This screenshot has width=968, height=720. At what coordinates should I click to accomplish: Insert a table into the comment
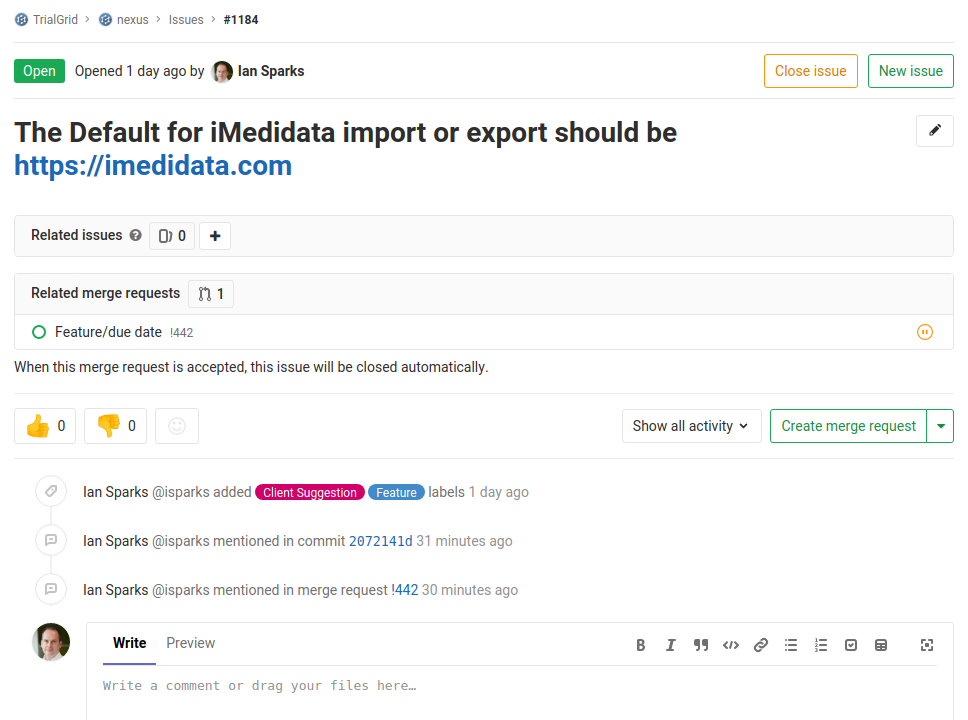(x=881, y=645)
